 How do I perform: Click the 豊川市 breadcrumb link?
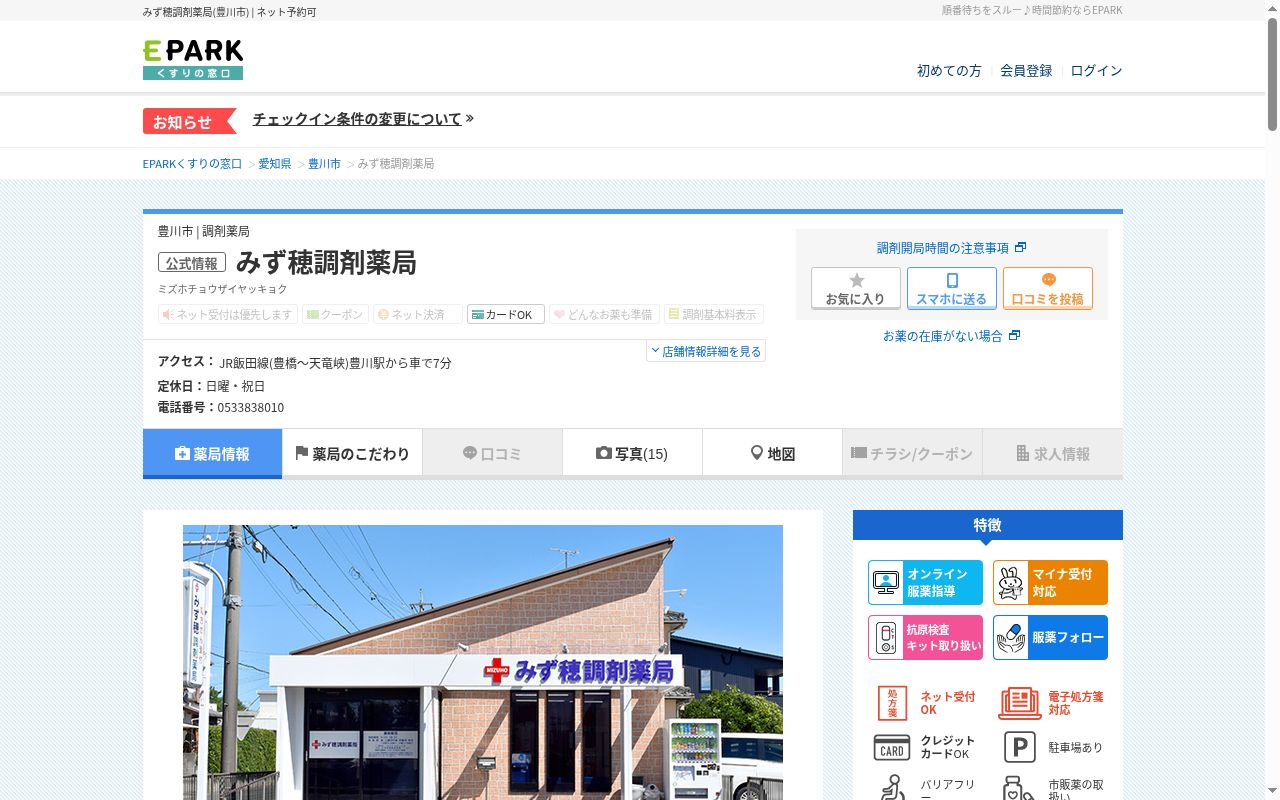tap(324, 163)
